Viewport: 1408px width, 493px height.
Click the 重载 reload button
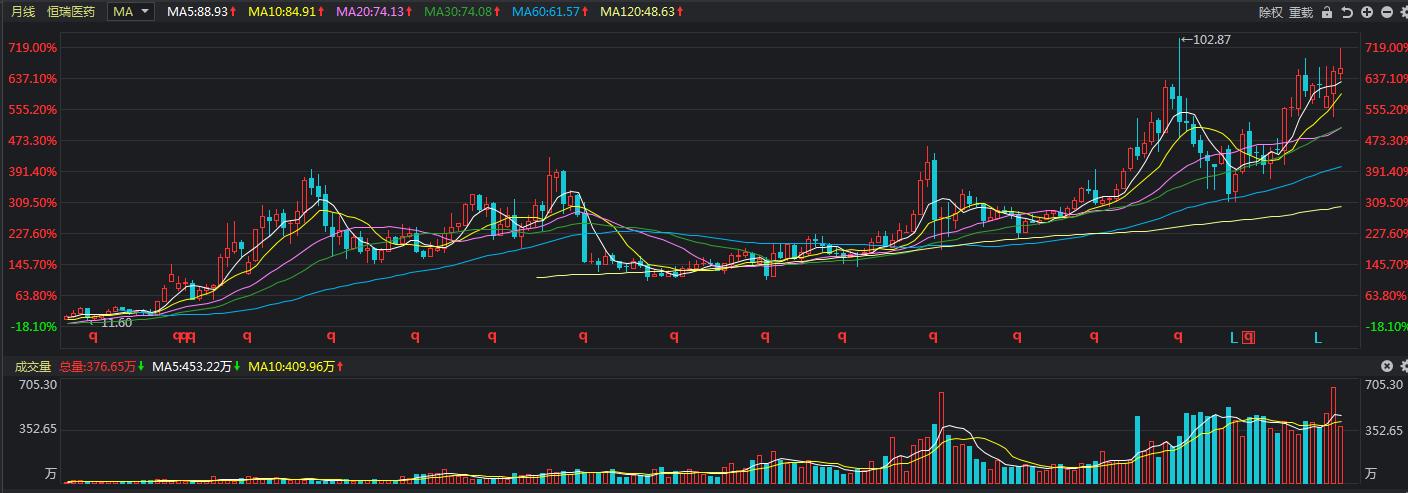tap(1300, 12)
